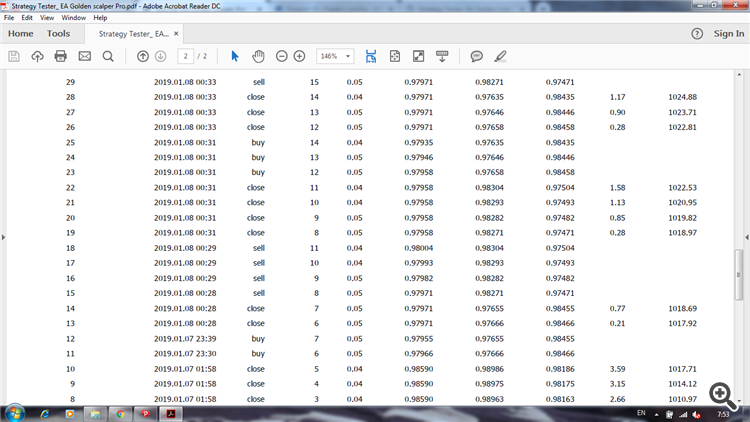Click the read mode keyboard icon
The height and width of the screenshot is (422, 750).
point(442,56)
